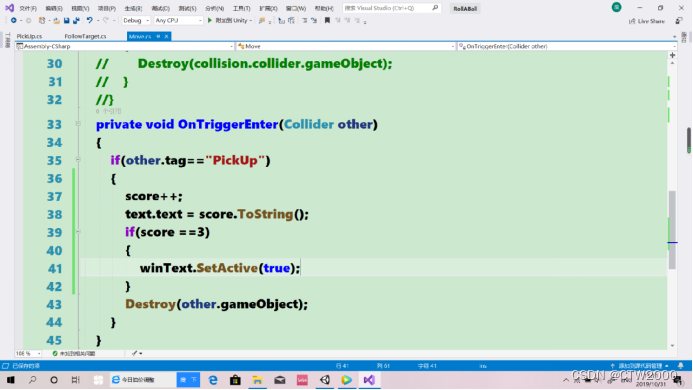693x390 pixels.
Task: Click the redo arrow icon
Action: click(106, 20)
